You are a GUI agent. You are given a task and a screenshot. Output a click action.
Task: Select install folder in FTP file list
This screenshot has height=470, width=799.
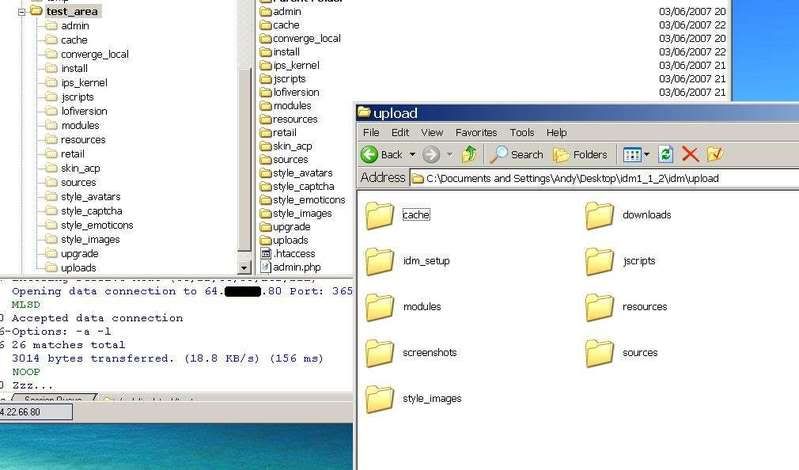point(280,52)
